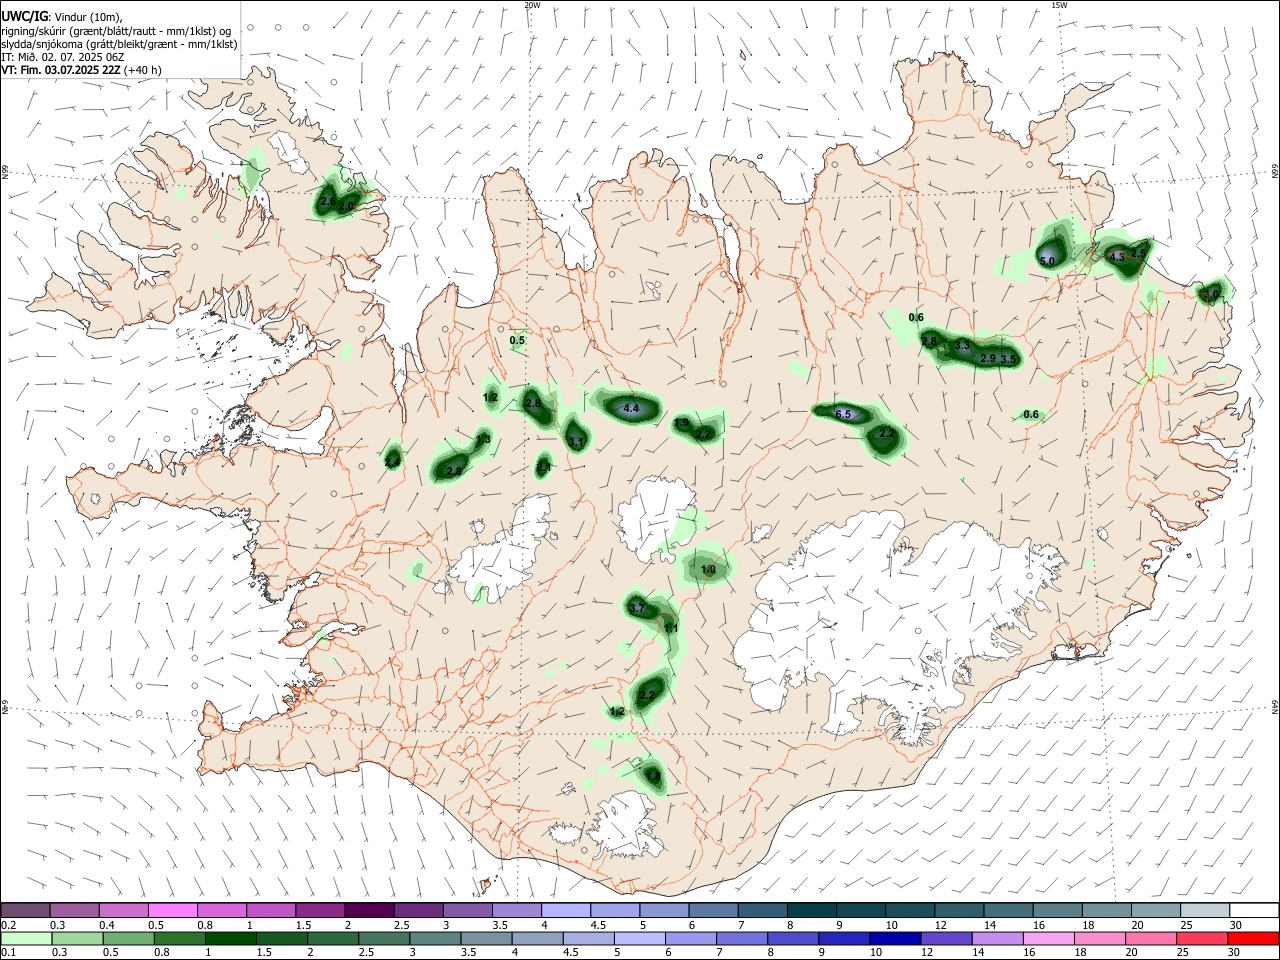This screenshot has height=960, width=1280.
Task: Click the 1.8 rainfall value in the south
Action: [x=653, y=775]
